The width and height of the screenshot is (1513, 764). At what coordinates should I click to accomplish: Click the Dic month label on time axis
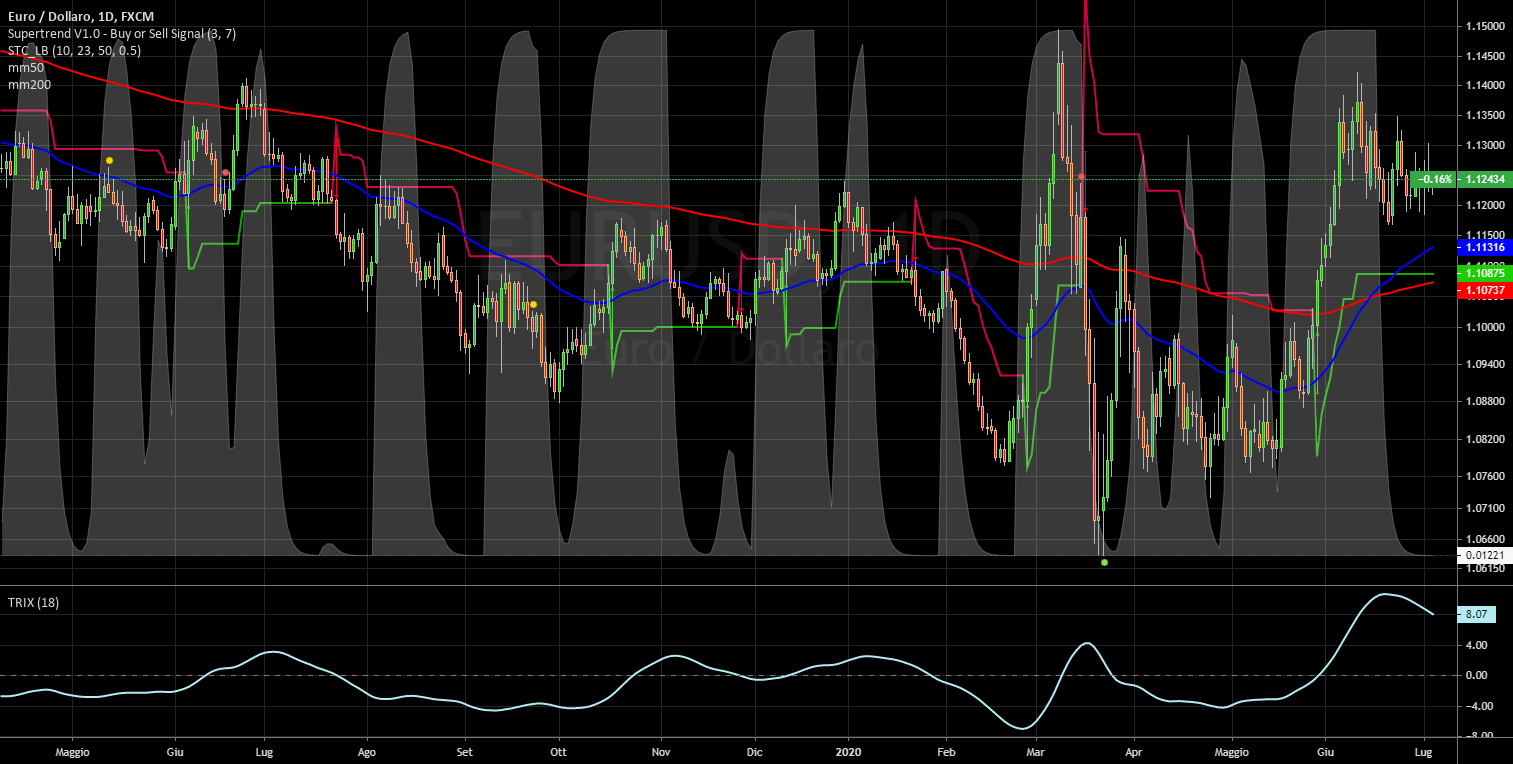pos(754,750)
